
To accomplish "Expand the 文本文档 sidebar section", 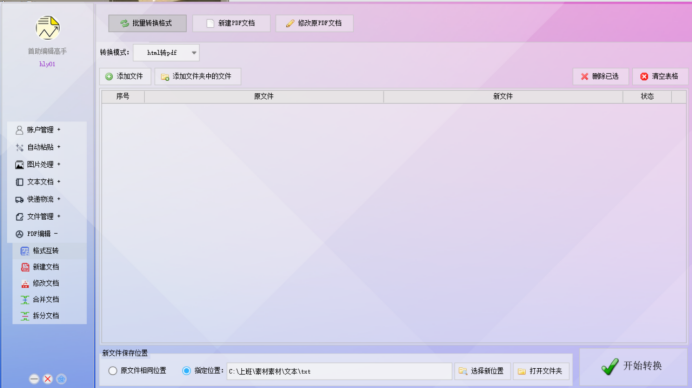I will click(x=47, y=182).
